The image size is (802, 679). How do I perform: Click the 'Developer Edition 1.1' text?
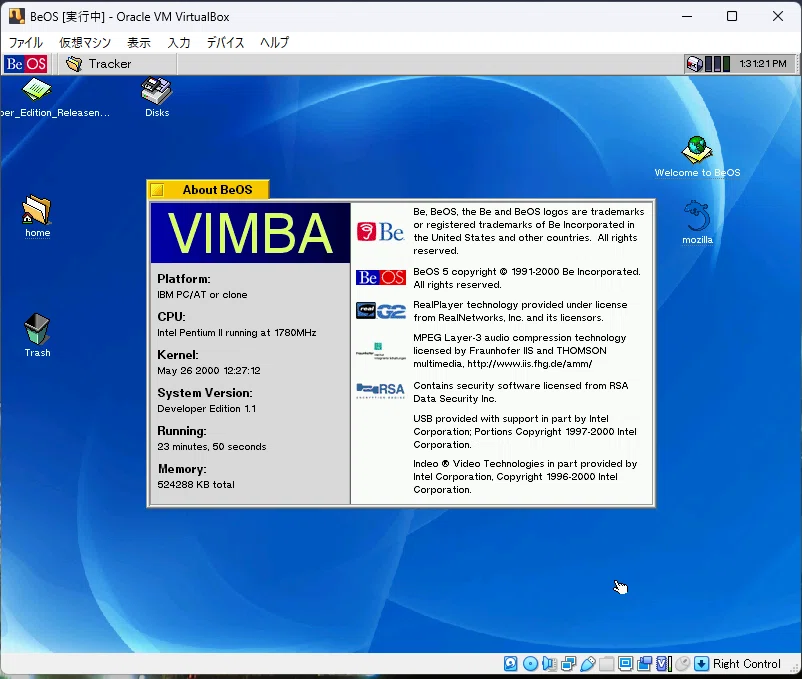(x=207, y=409)
